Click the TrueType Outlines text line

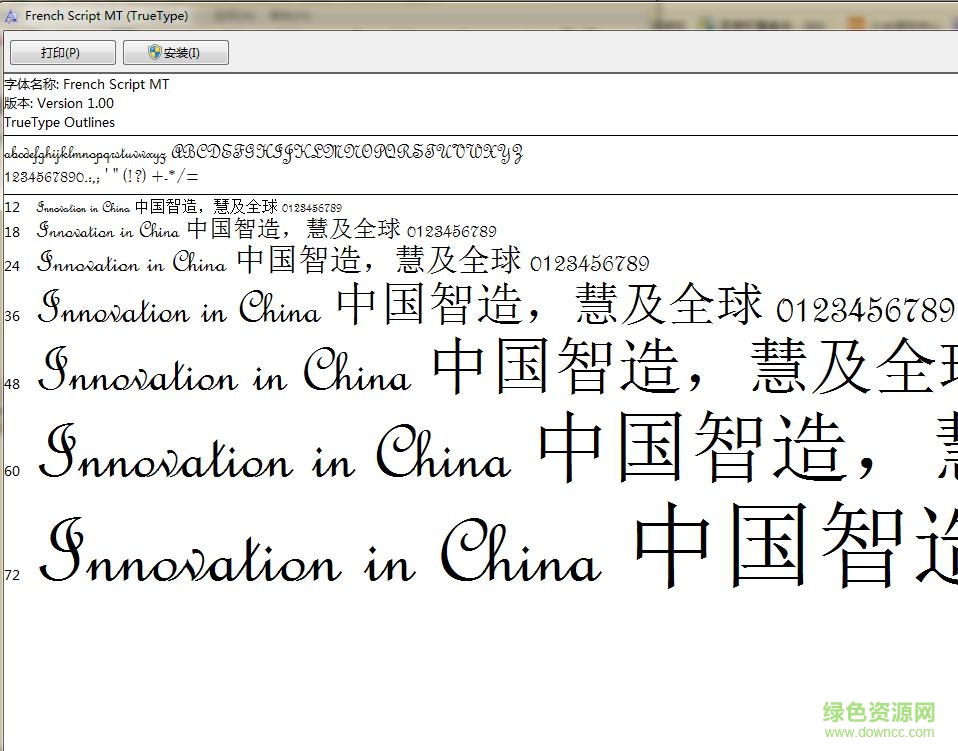click(x=59, y=122)
